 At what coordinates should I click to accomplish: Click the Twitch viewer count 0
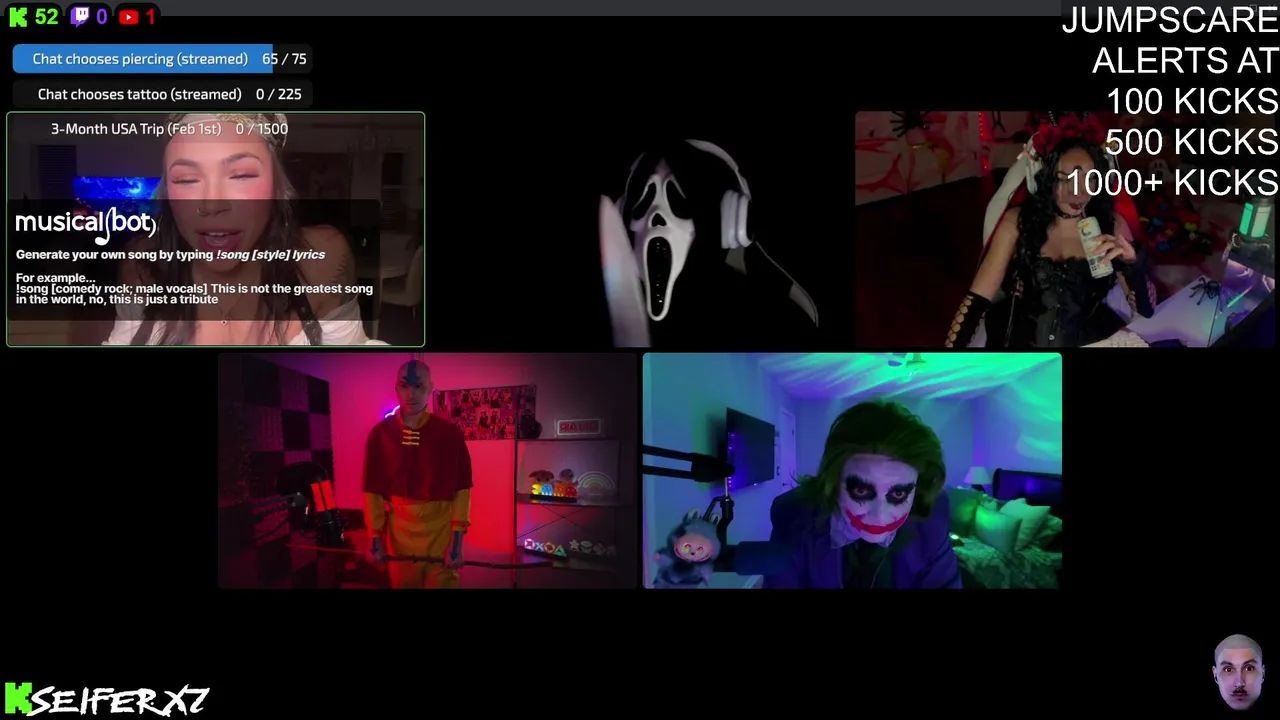coord(101,17)
